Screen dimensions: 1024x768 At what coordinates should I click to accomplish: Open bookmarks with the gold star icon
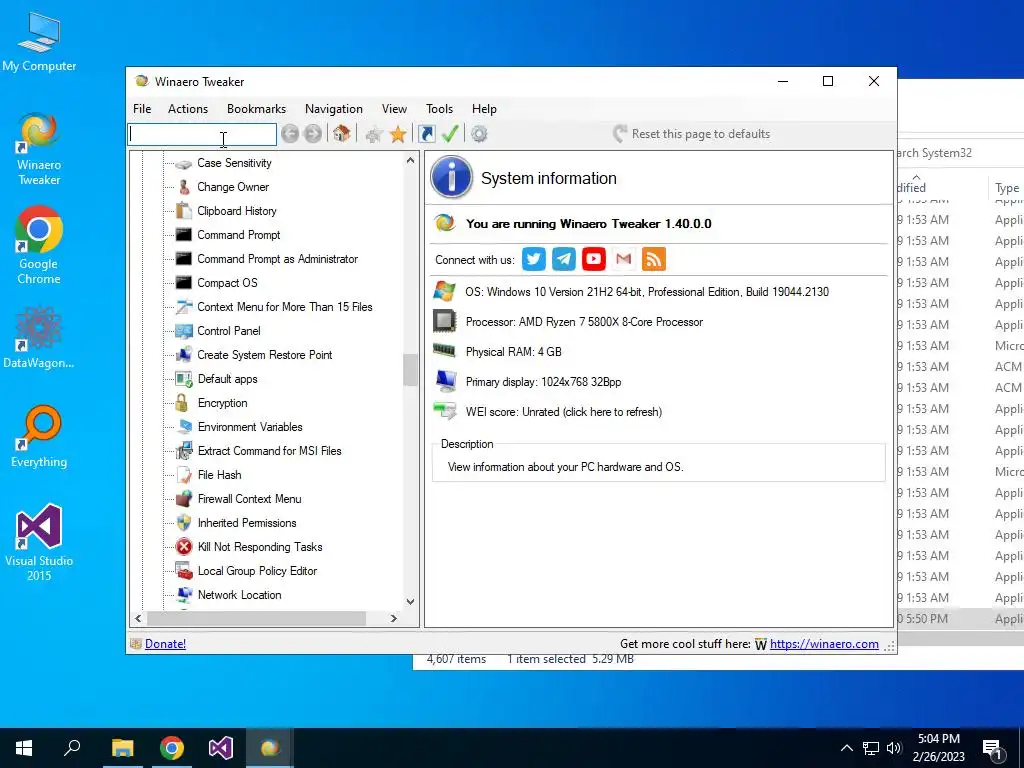tap(398, 134)
